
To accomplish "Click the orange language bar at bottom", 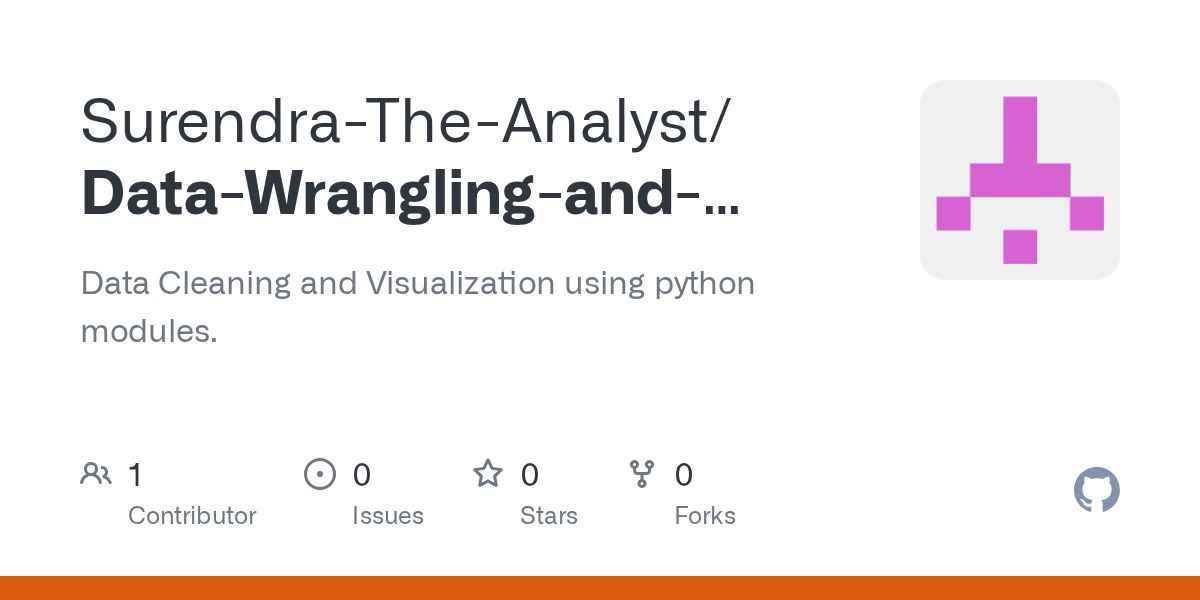I will 600,588.
